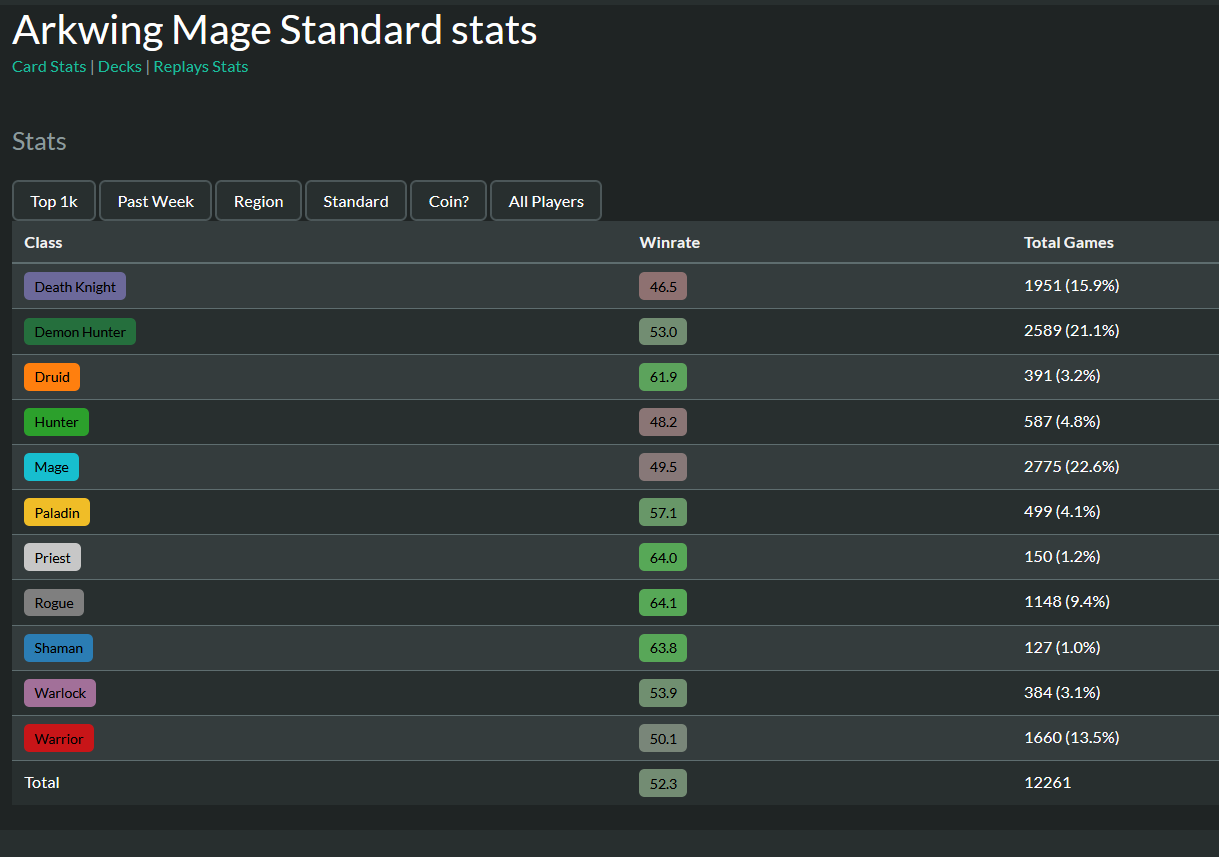This screenshot has width=1219, height=857.
Task: Click the 61.9 winrate for Druid
Action: pos(663,377)
